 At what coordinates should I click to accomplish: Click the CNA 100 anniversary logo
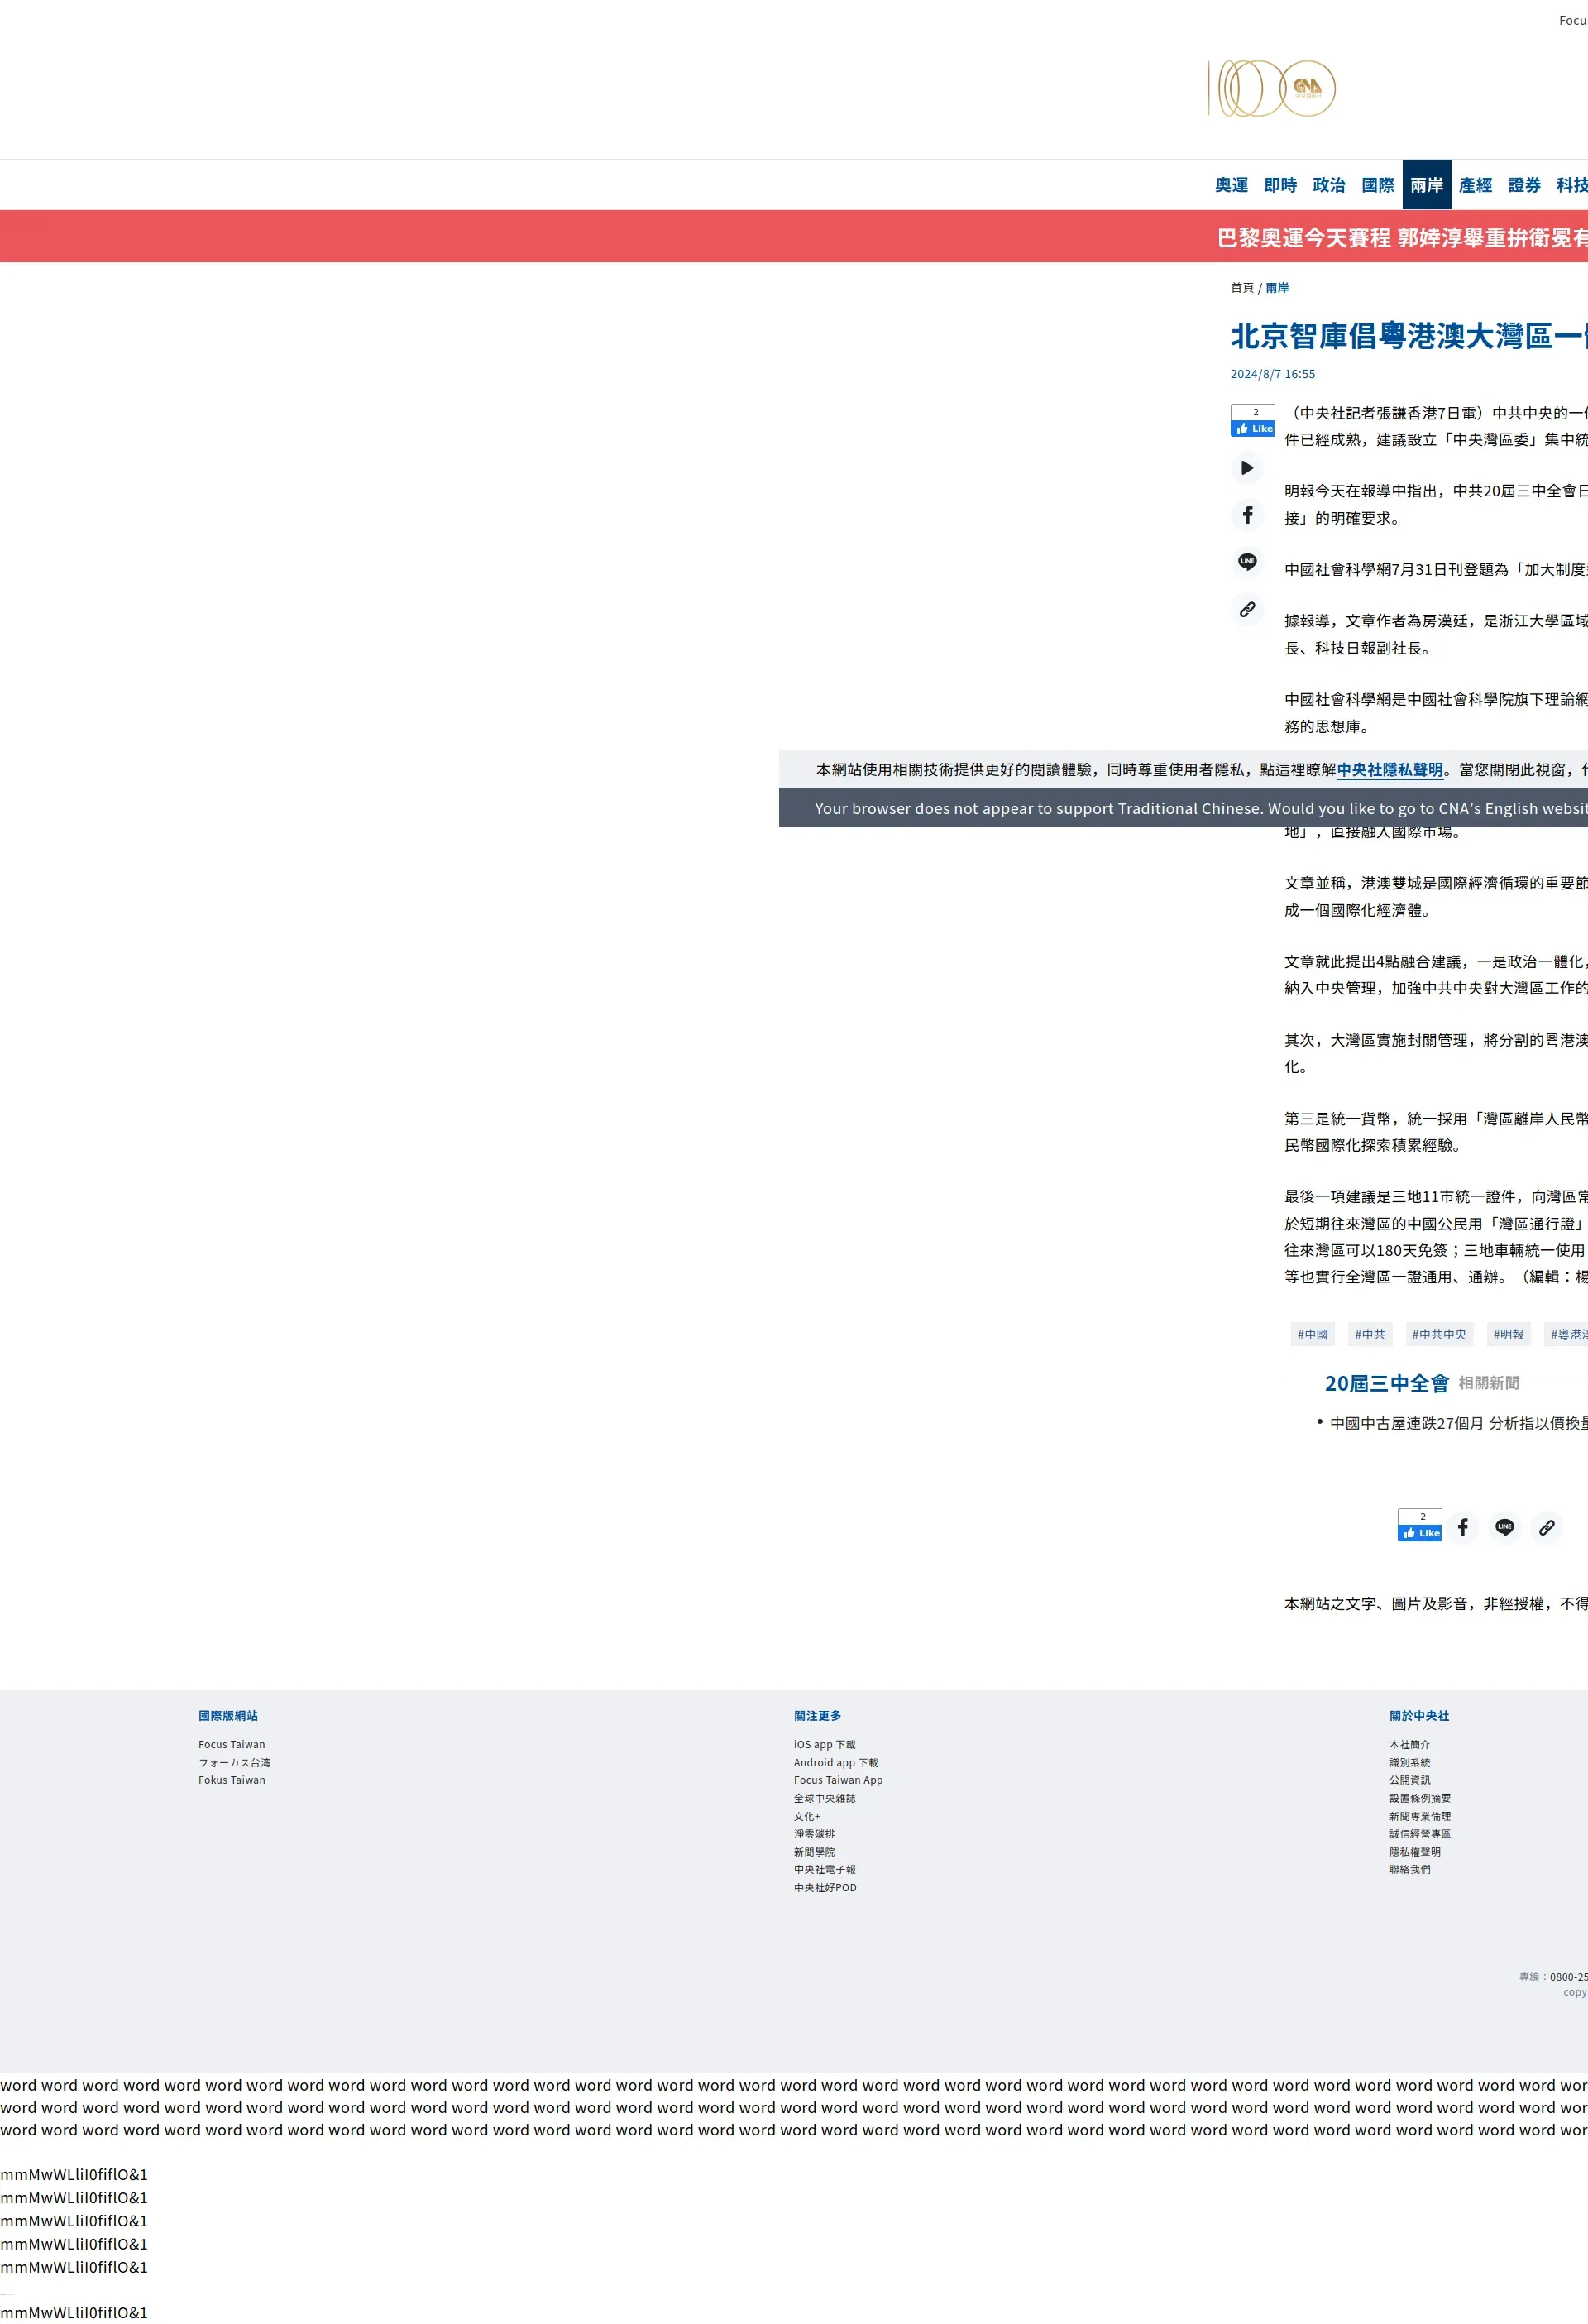click(1271, 88)
